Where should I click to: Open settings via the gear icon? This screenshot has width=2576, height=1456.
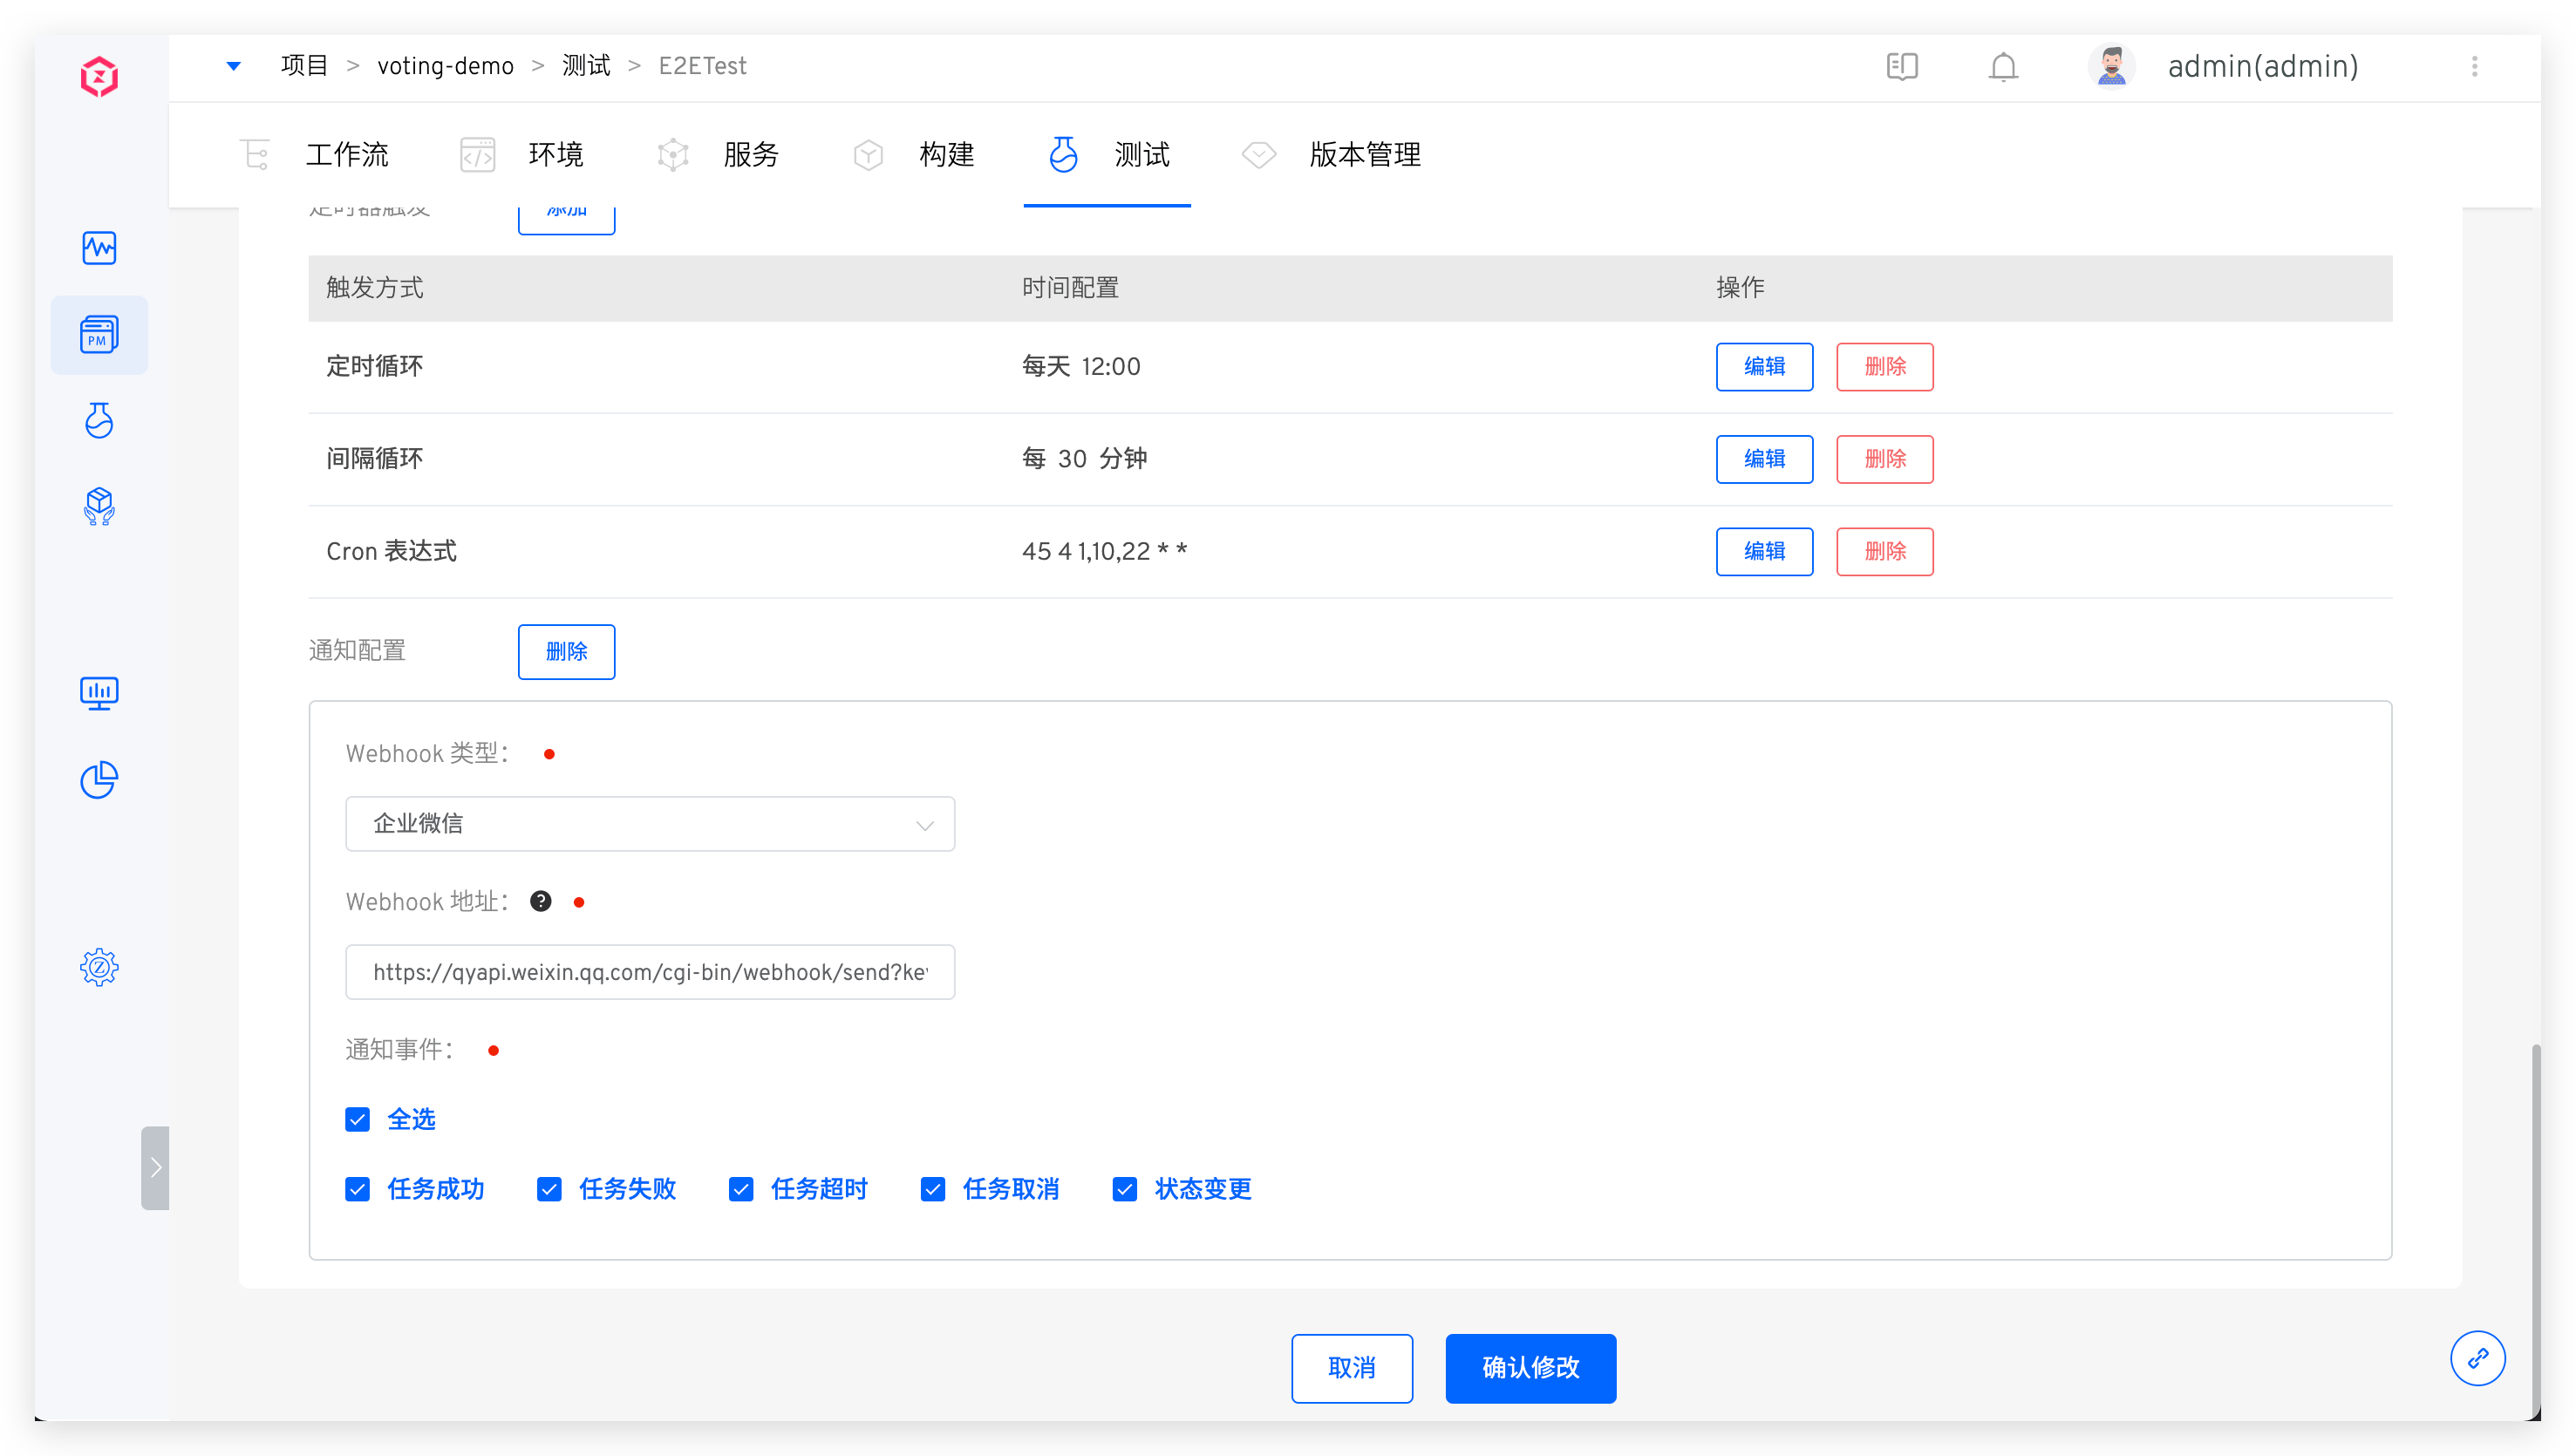[99, 967]
